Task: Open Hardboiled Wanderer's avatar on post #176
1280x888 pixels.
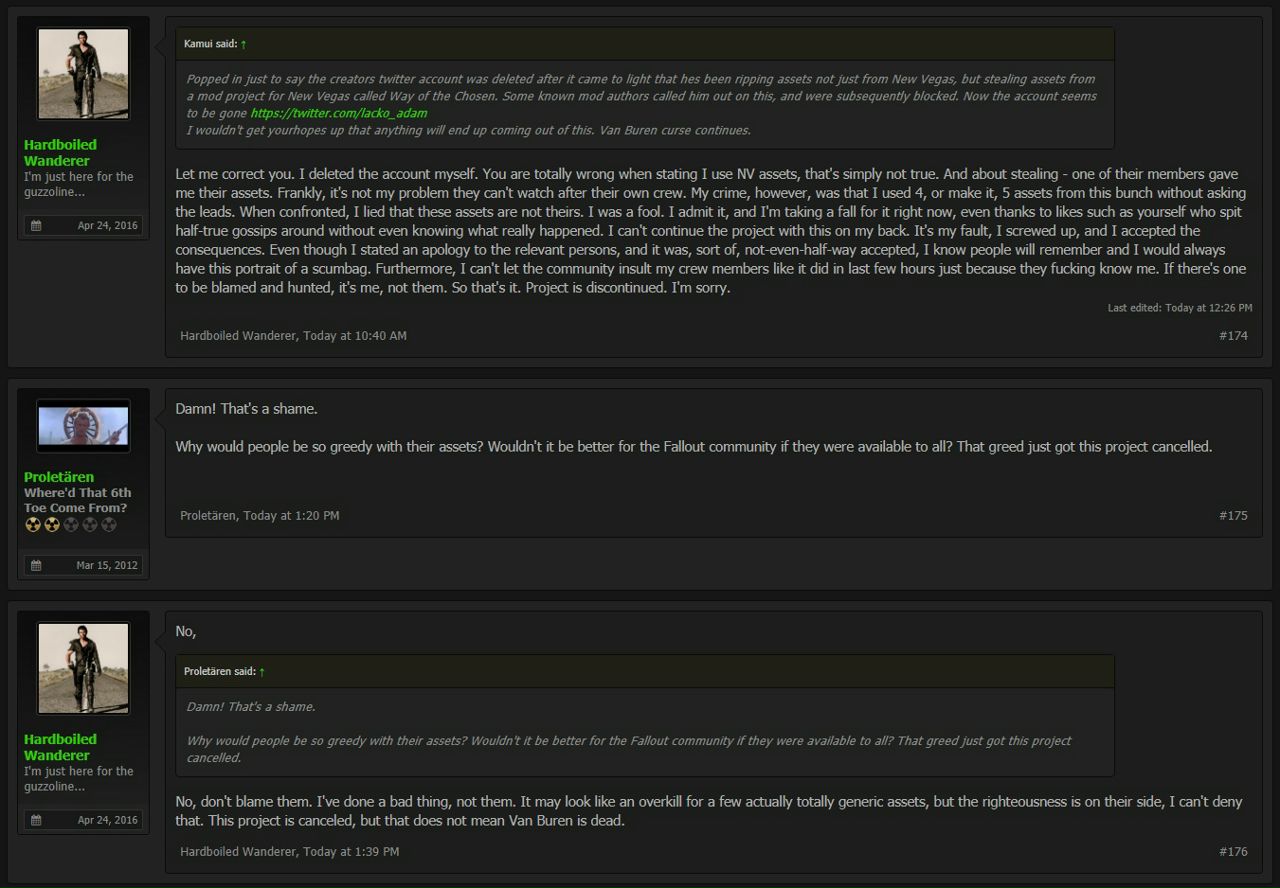Action: point(83,669)
